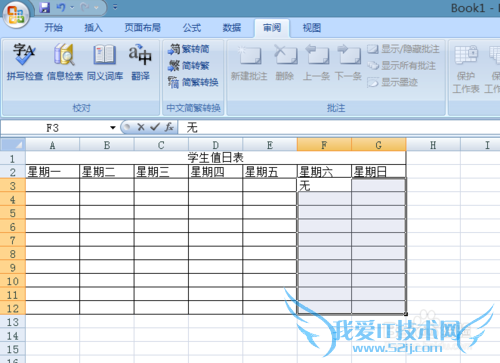Click cell 星期六
Viewport: 500px width, 363px height.
tap(324, 172)
